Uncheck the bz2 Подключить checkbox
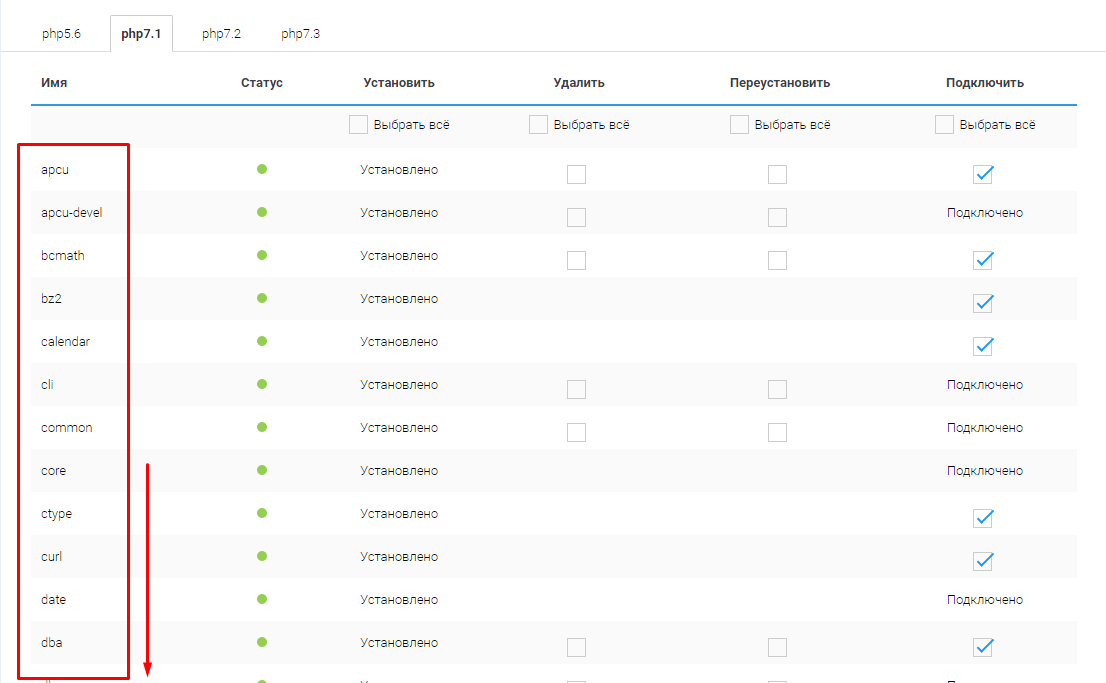The width and height of the screenshot is (1106, 683). (x=983, y=303)
